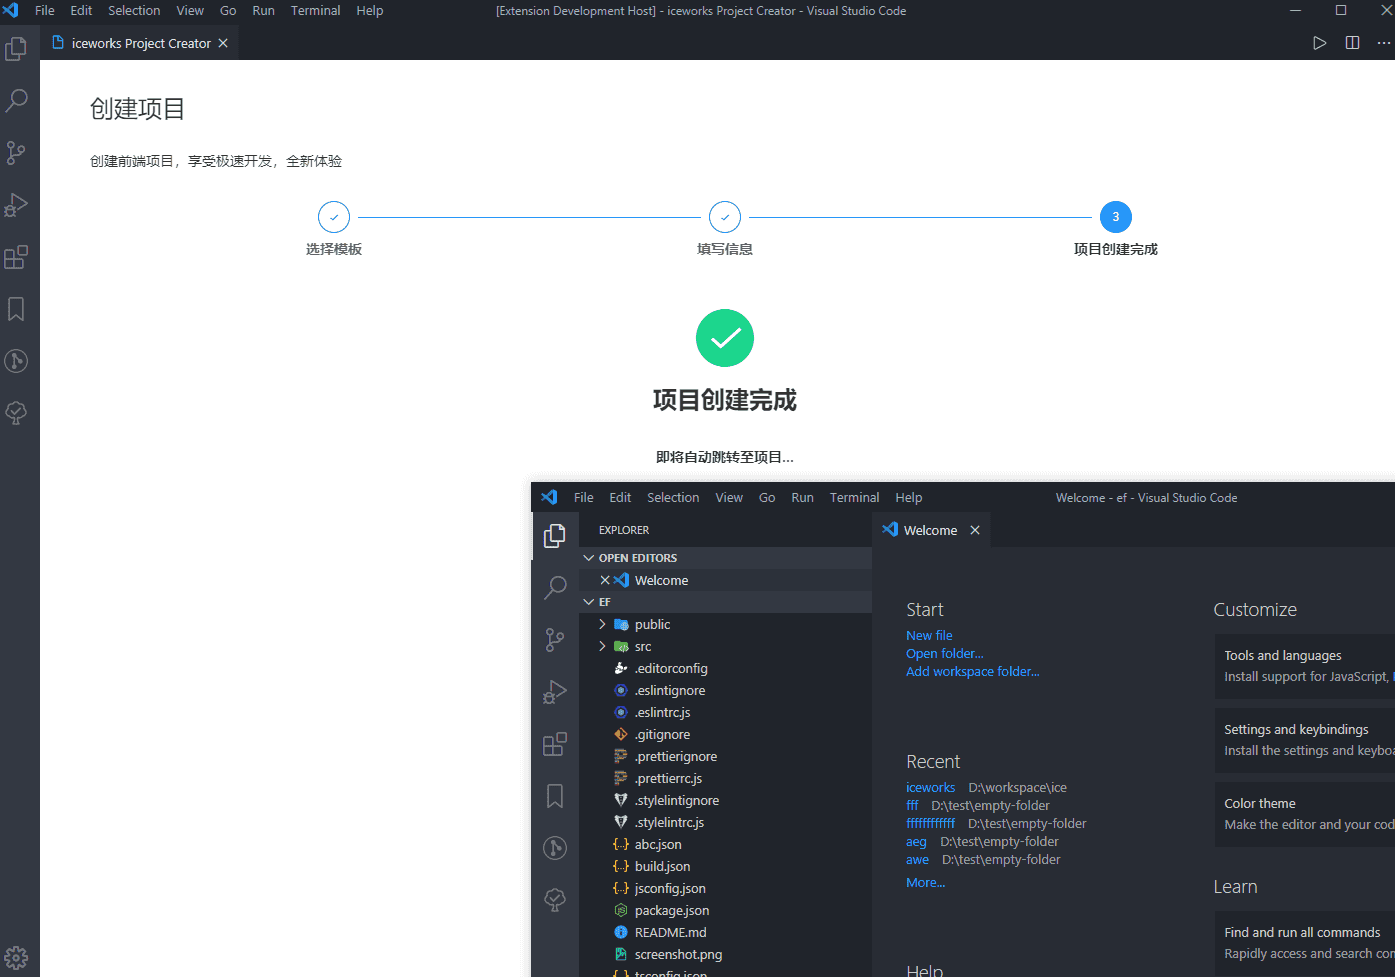
Task: Open Extensions in the ef window activity bar
Action: pos(555,744)
